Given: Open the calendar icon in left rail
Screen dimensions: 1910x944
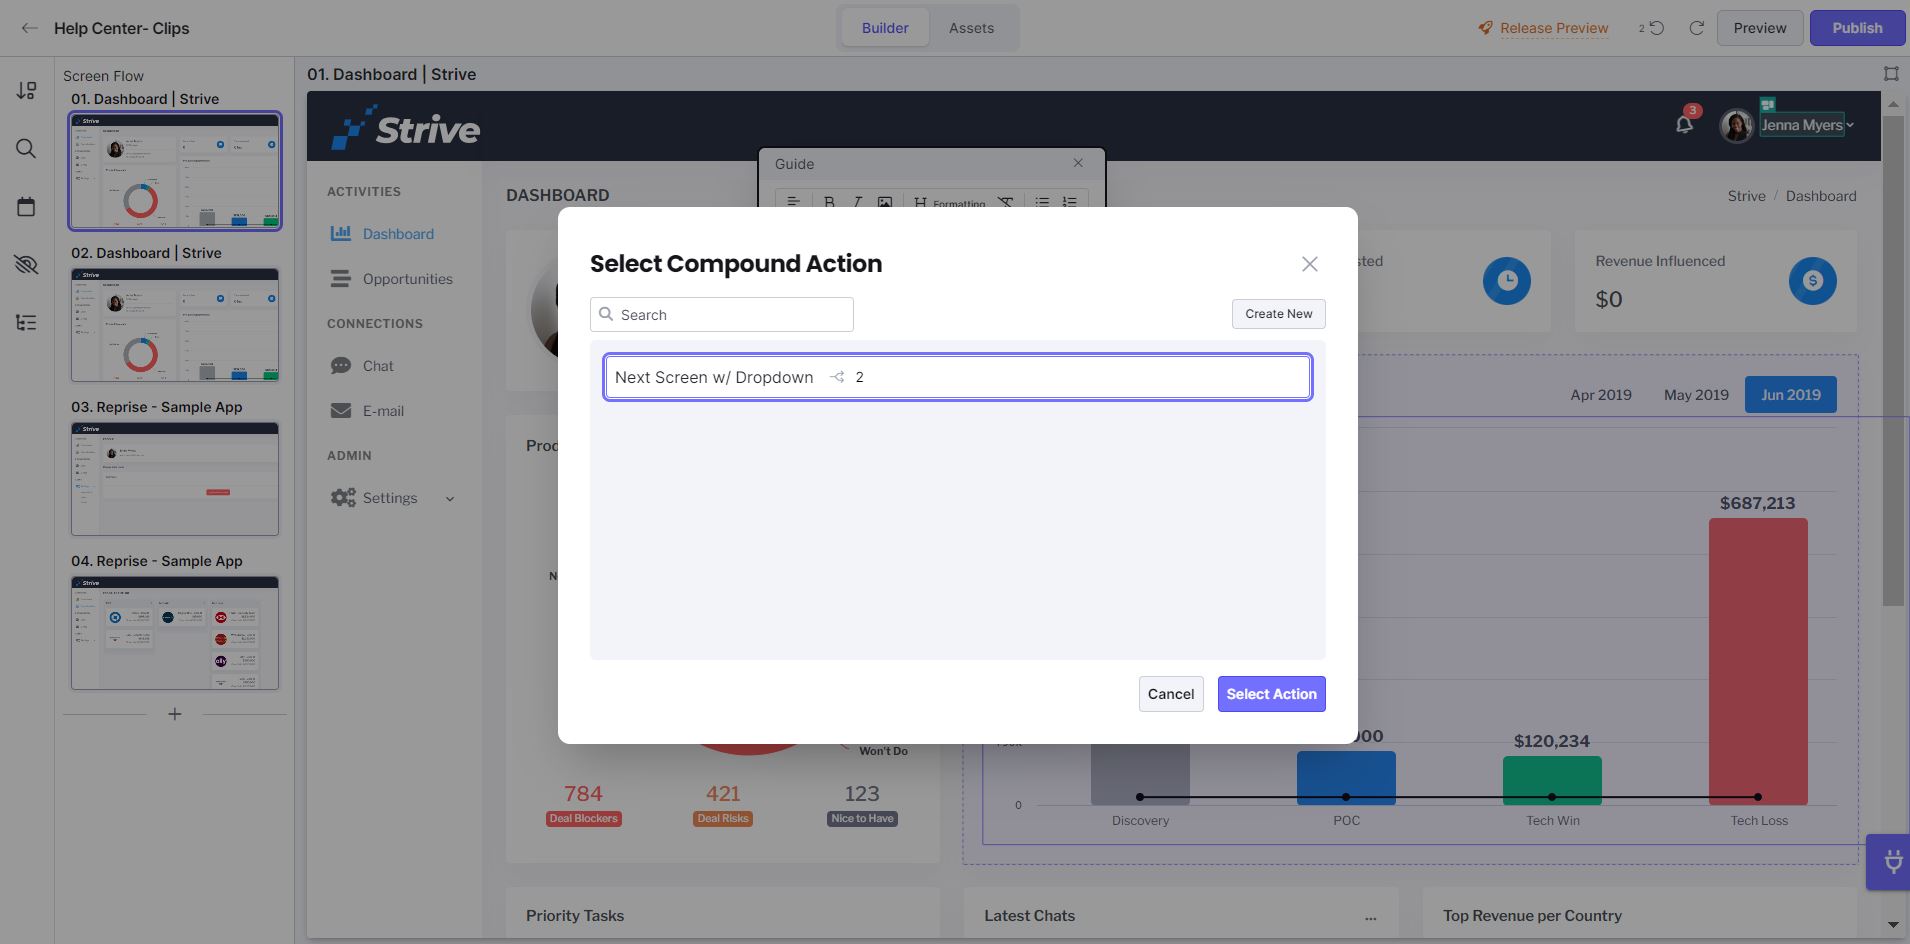Looking at the screenshot, I should pos(26,207).
